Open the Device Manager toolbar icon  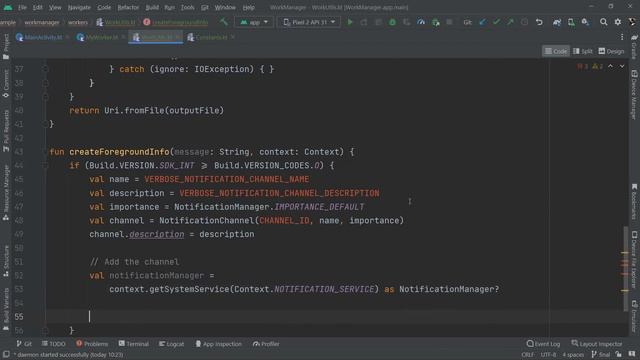point(571,22)
